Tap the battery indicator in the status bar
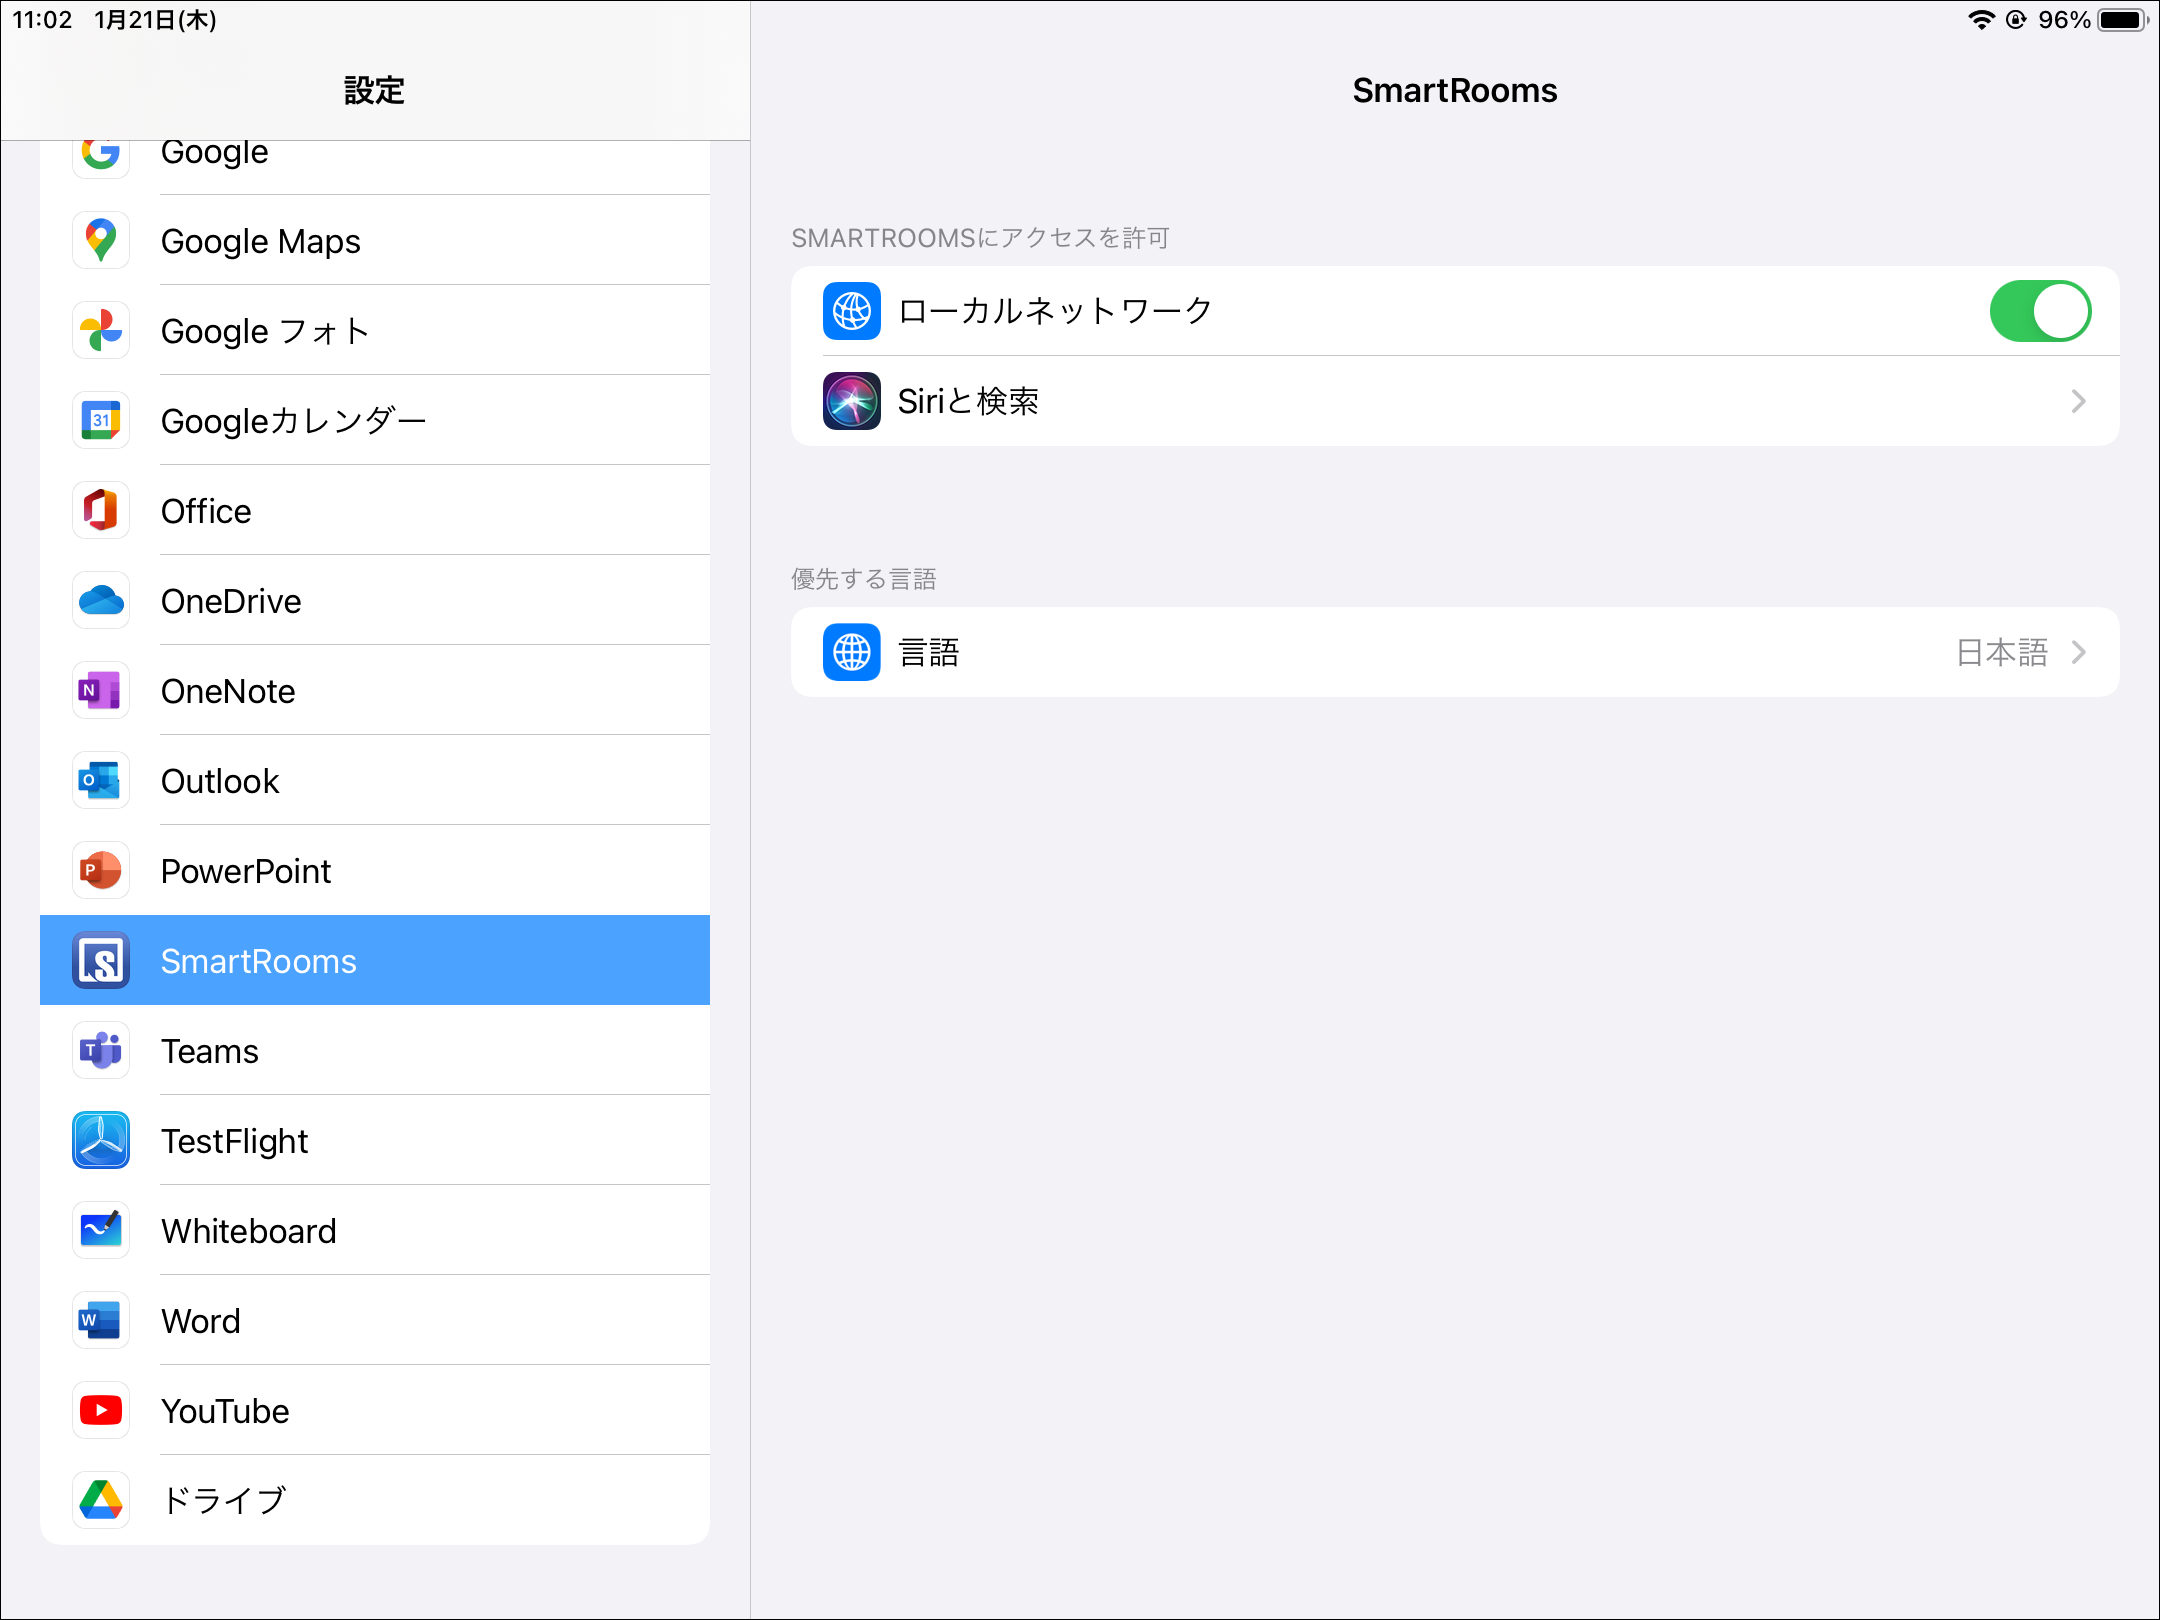This screenshot has height=1620, width=2160. click(2122, 20)
